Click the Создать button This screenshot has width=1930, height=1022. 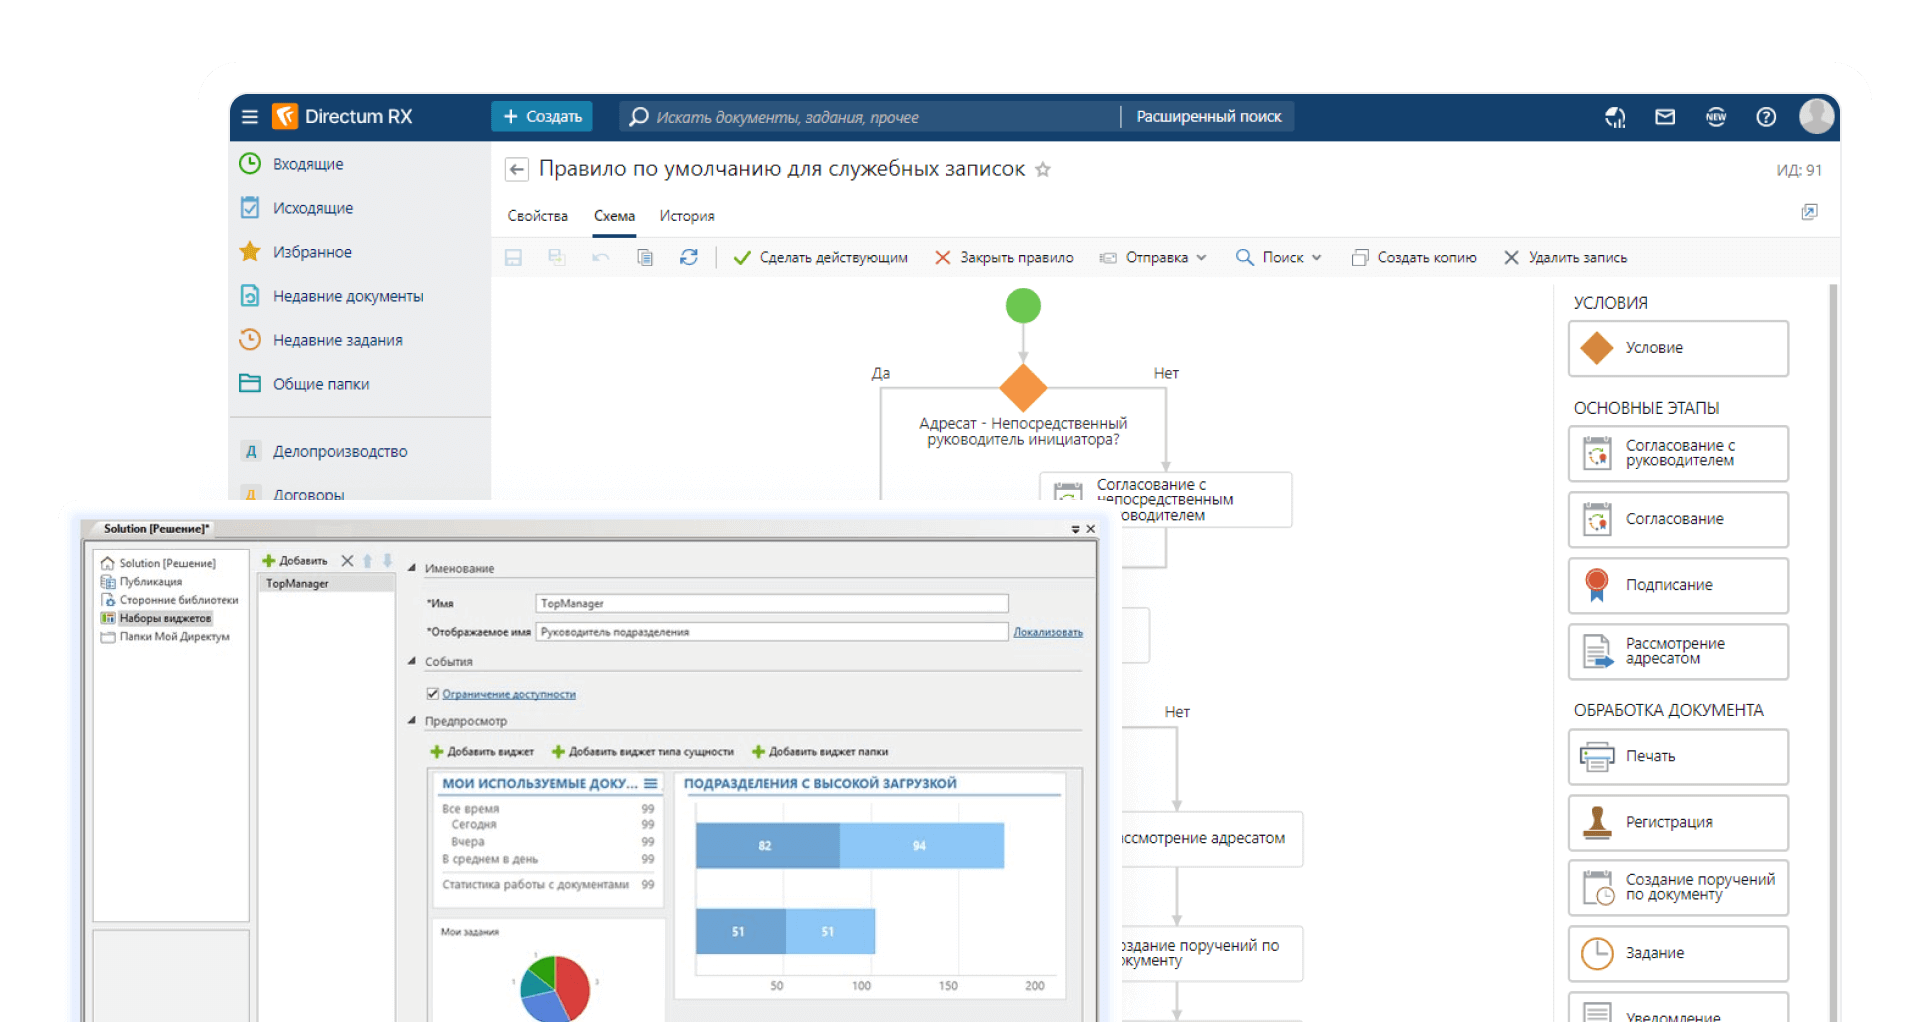click(x=542, y=117)
